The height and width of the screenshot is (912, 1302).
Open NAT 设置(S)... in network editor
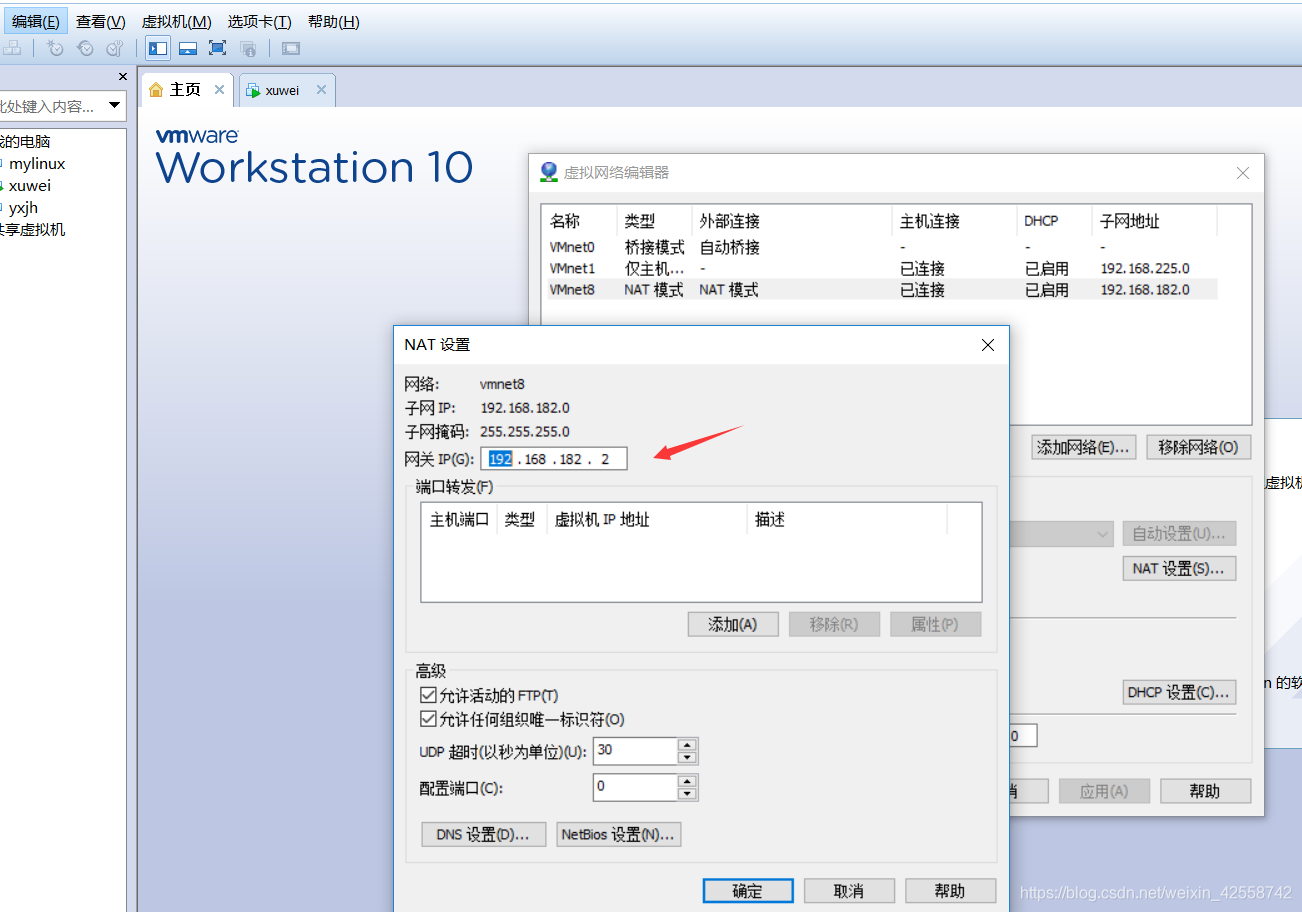pos(1180,568)
